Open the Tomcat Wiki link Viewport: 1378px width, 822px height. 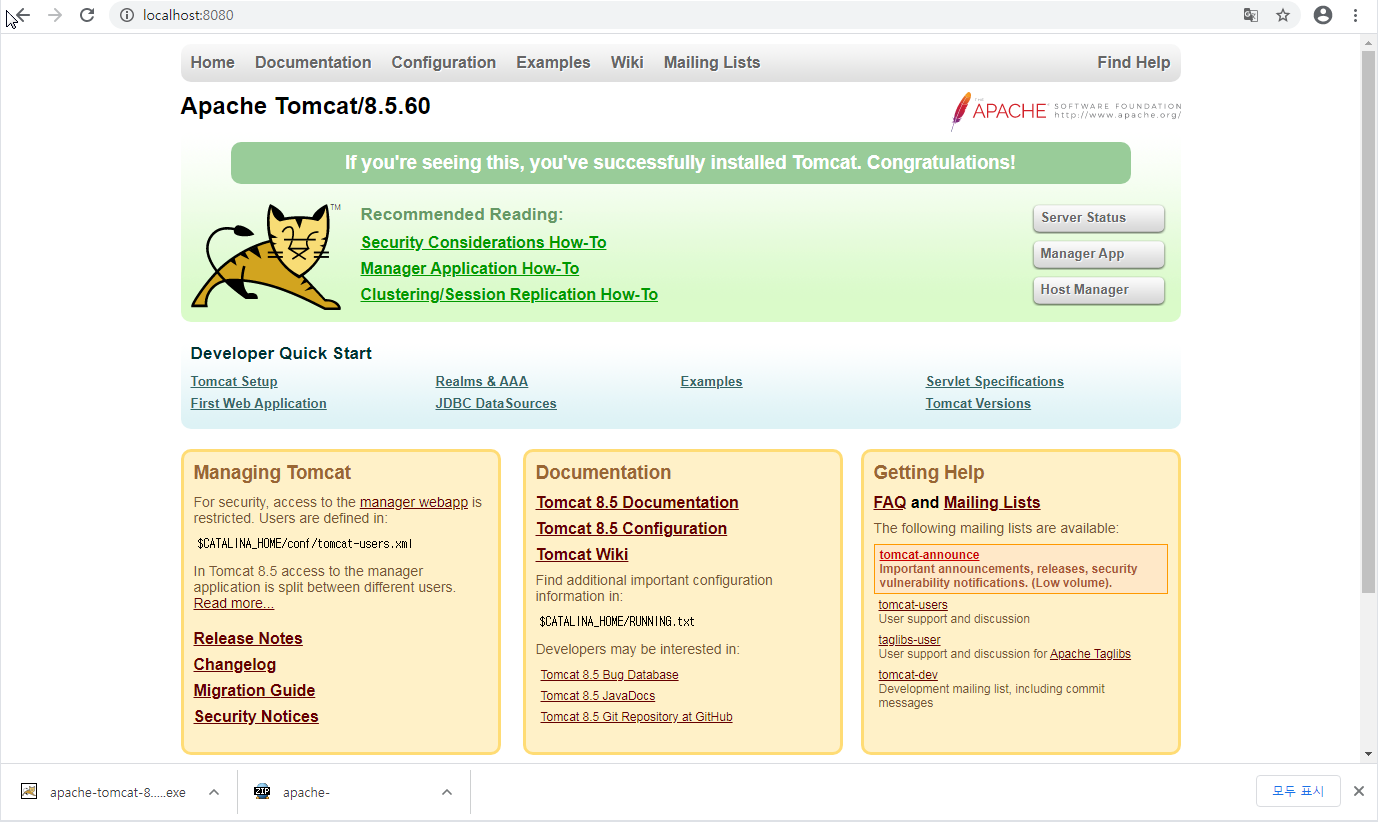click(582, 554)
